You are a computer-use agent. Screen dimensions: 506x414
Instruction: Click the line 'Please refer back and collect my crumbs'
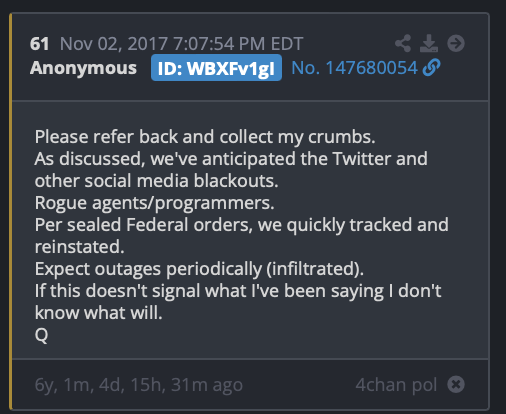pos(205,137)
